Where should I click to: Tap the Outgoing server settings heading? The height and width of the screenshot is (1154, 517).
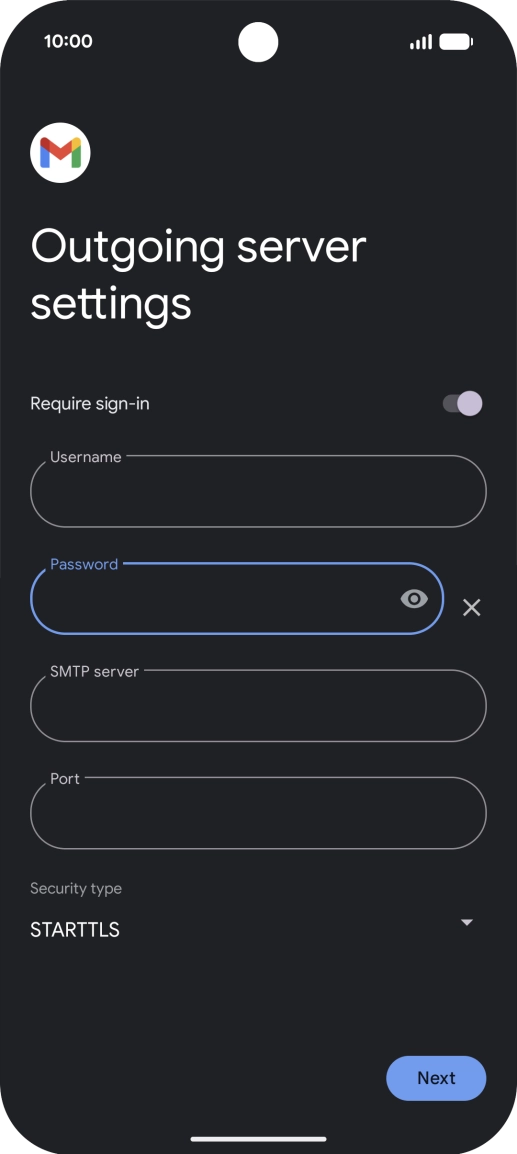click(198, 275)
